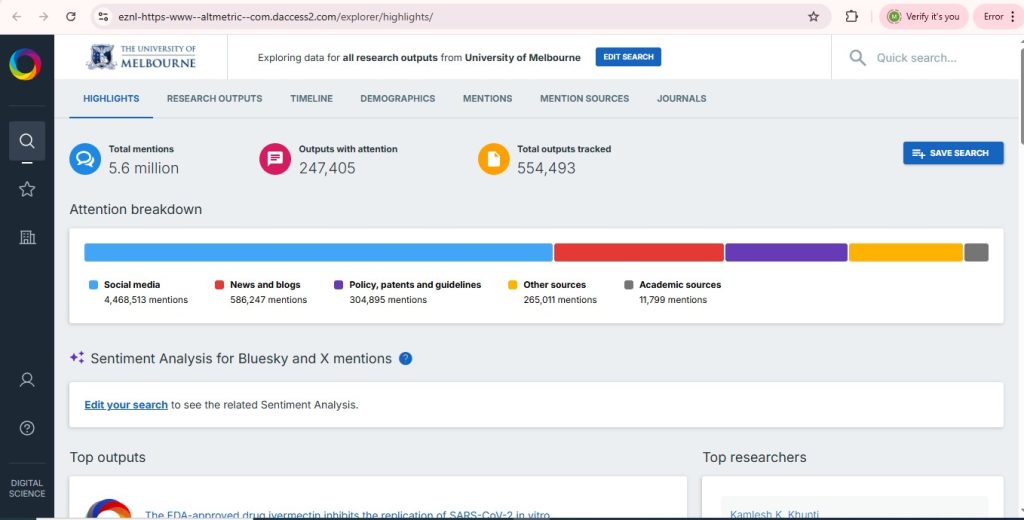Click the Digital Science logo text
1024x520 pixels.
(27, 488)
